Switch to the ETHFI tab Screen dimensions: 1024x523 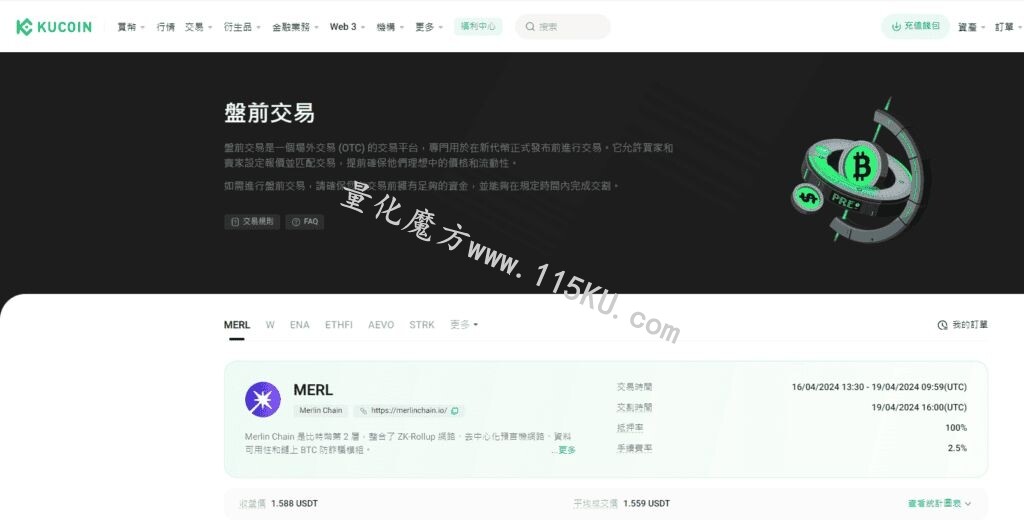click(x=338, y=325)
